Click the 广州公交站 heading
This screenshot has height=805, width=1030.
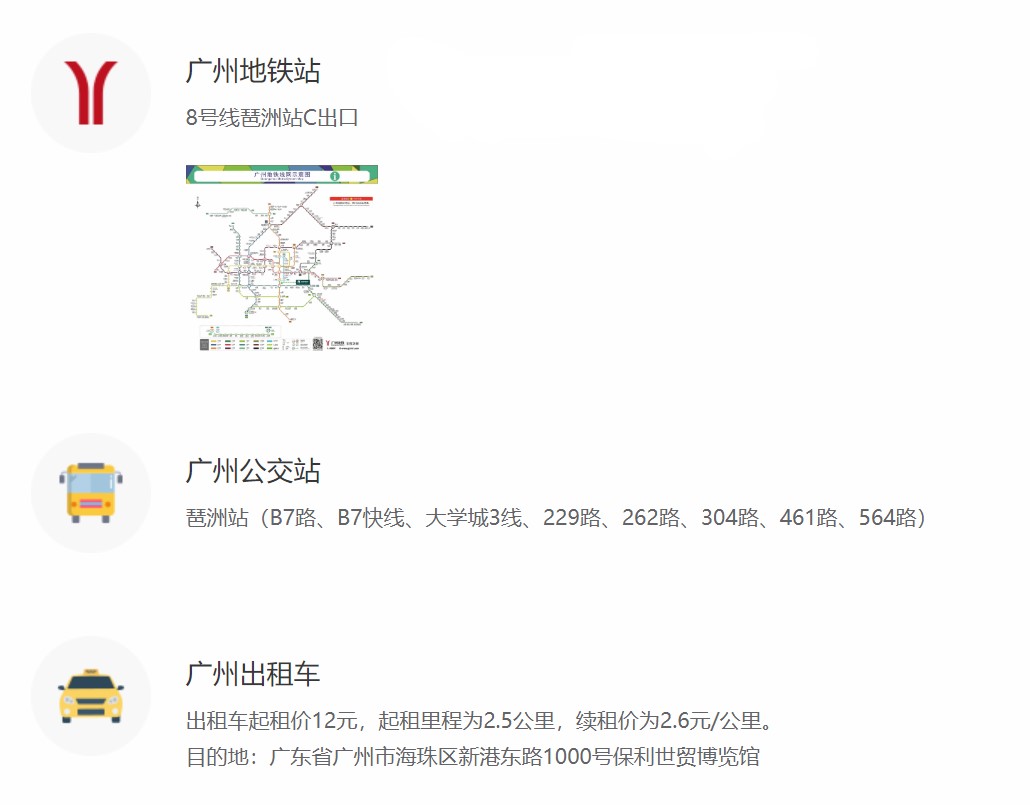[253, 471]
